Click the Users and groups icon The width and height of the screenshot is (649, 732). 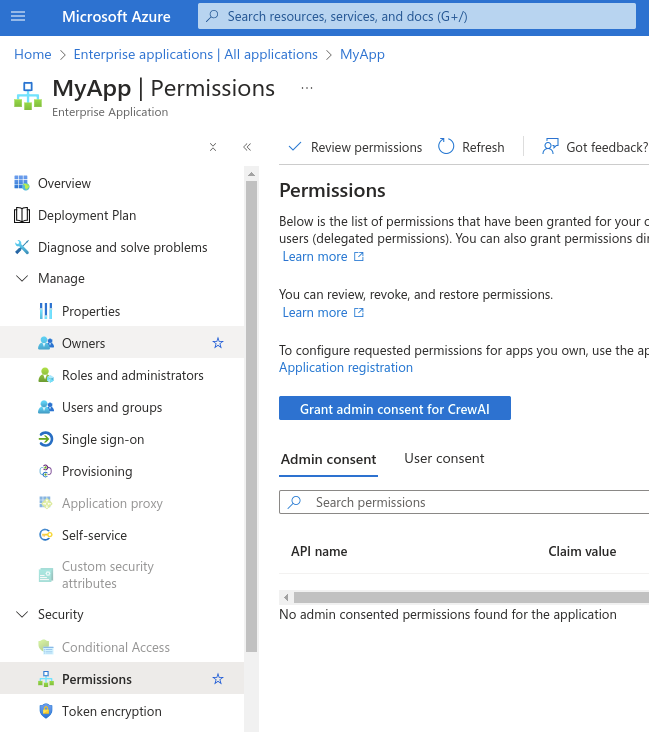pyautogui.click(x=46, y=407)
